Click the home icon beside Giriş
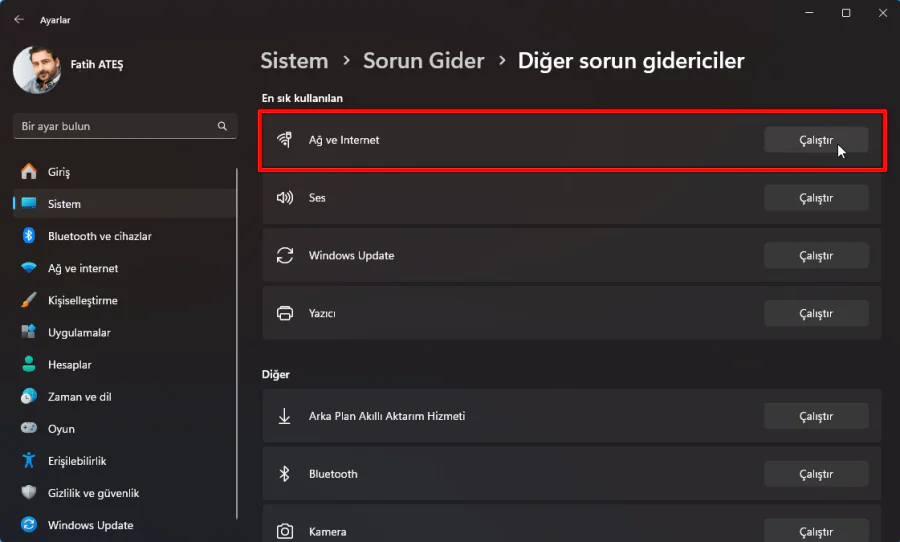Viewport: 900px width, 542px height. click(29, 171)
